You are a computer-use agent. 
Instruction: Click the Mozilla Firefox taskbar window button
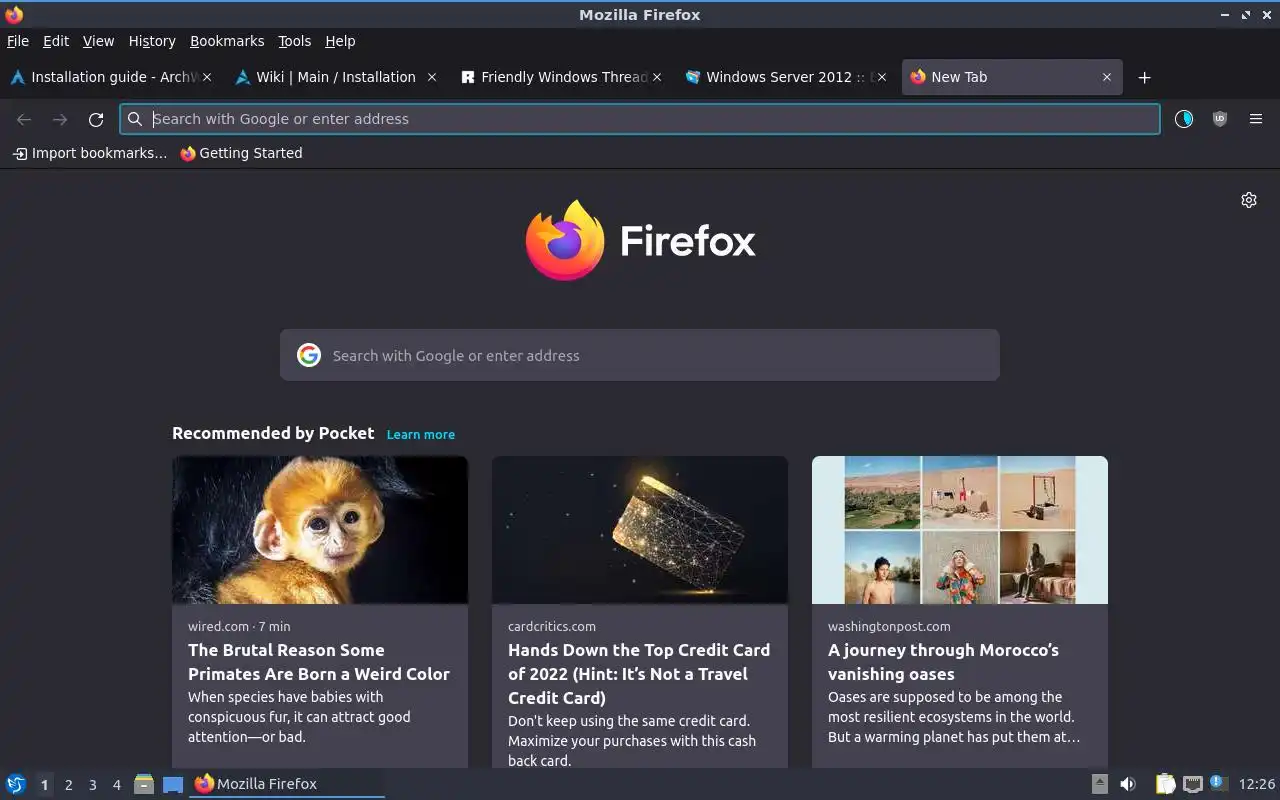[287, 784]
